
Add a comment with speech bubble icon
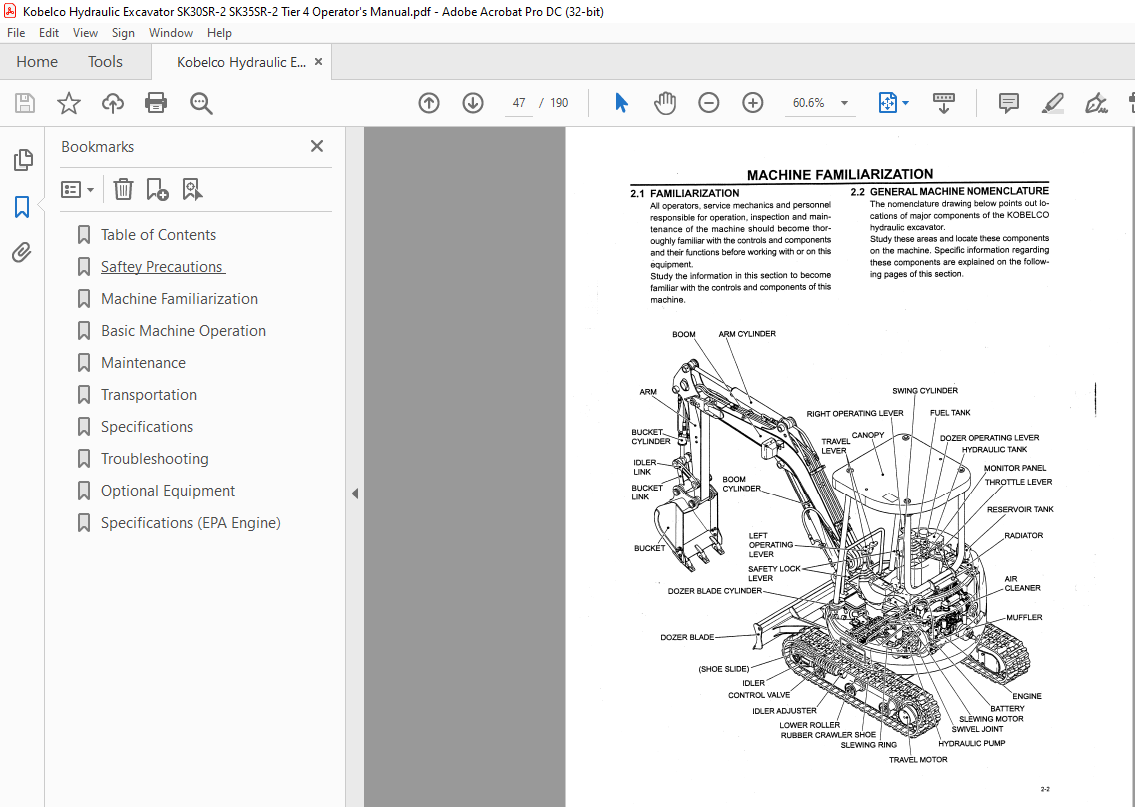coord(1008,103)
